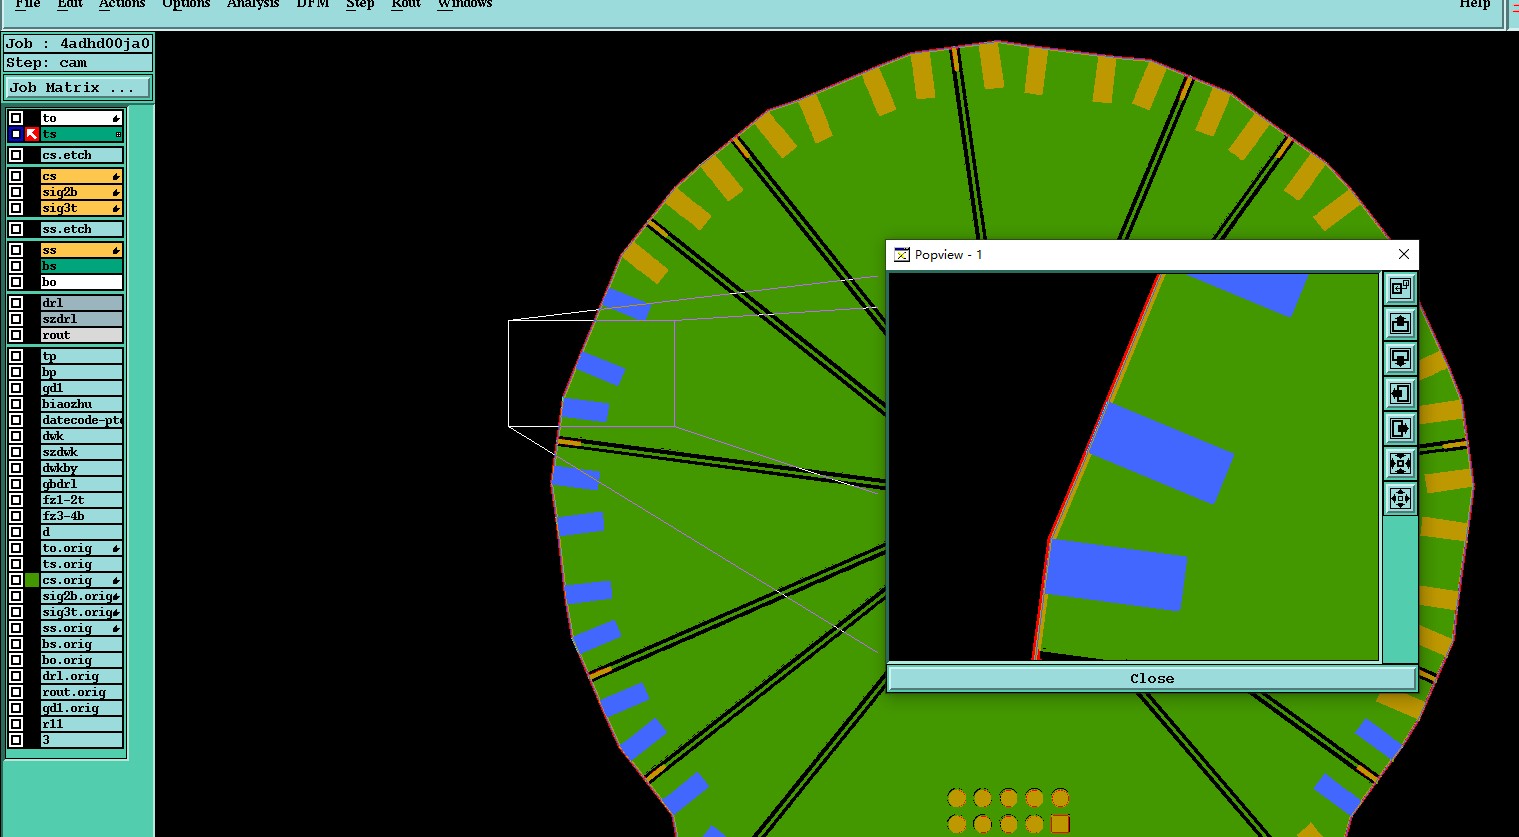This screenshot has width=1519, height=837.
Task: Click the hand icon on the sig2b layer
Action: 116,192
